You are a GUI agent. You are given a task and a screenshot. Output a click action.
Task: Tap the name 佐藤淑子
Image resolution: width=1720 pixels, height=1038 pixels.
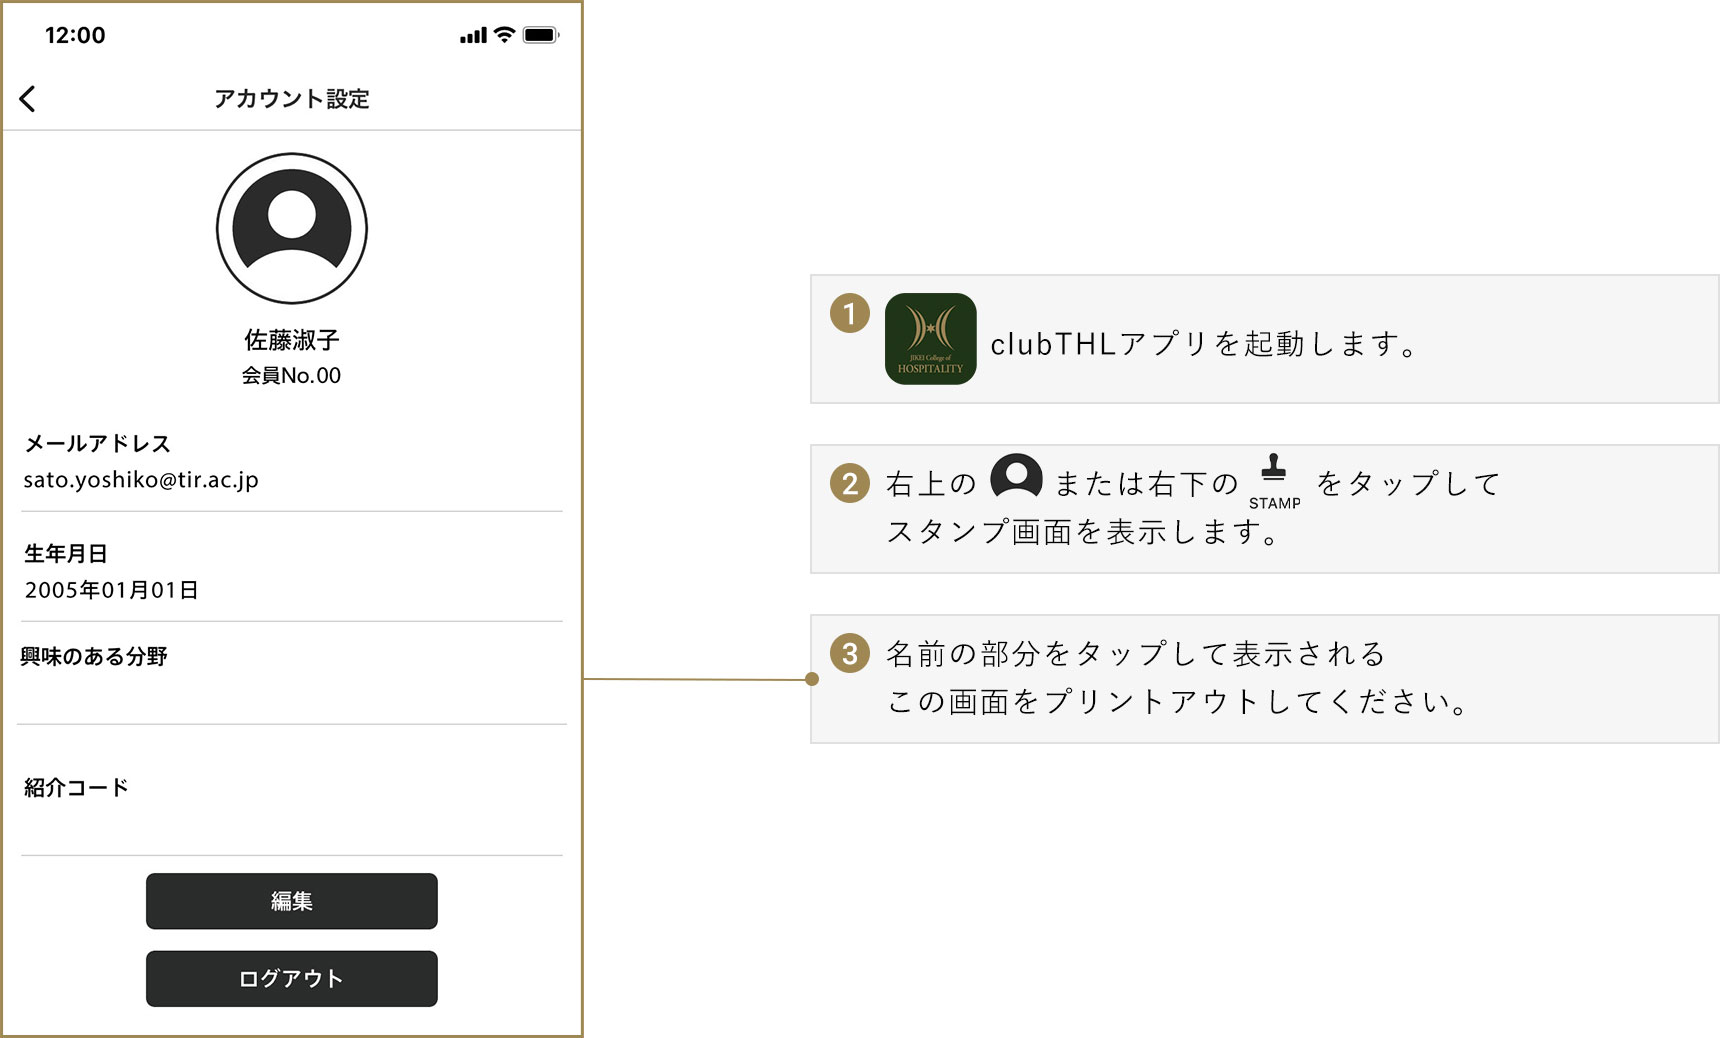click(292, 340)
